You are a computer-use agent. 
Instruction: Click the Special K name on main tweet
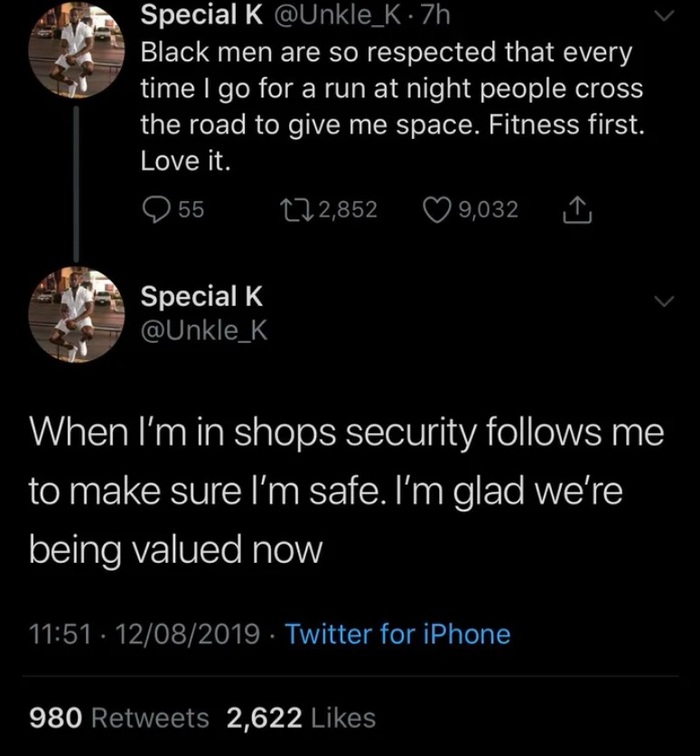point(202,296)
